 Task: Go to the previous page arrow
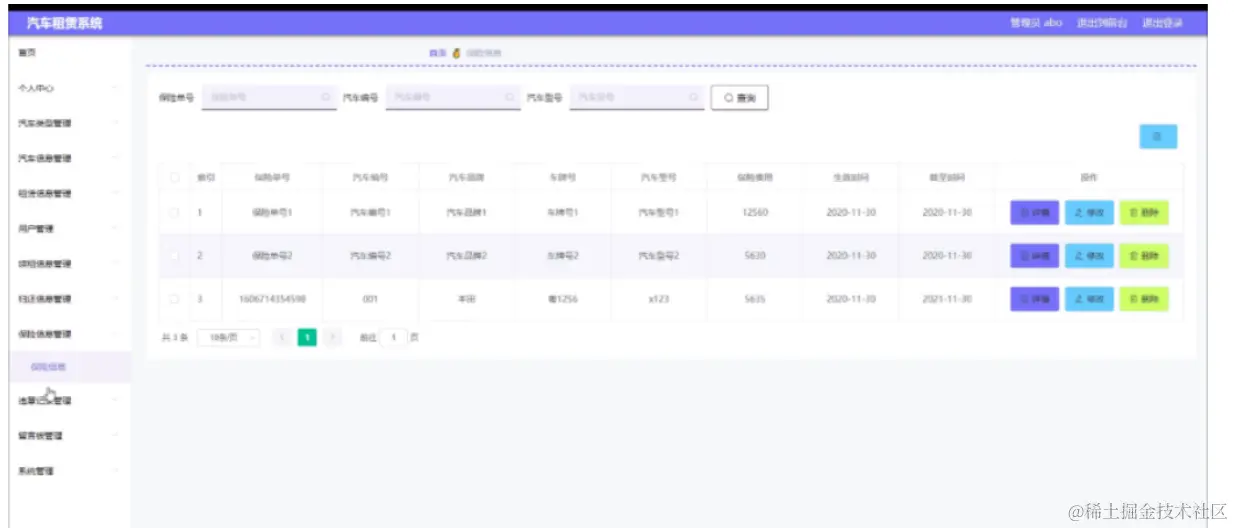(282, 338)
